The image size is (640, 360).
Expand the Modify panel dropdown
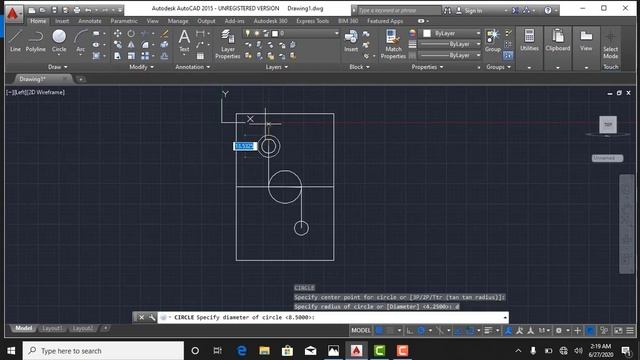click(141, 67)
